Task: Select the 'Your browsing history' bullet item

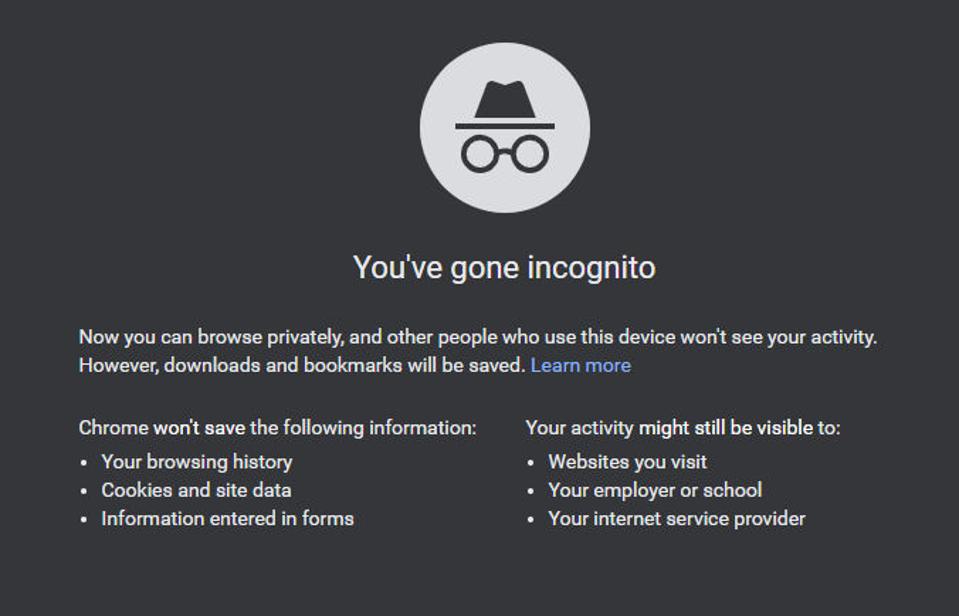Action: 196,462
